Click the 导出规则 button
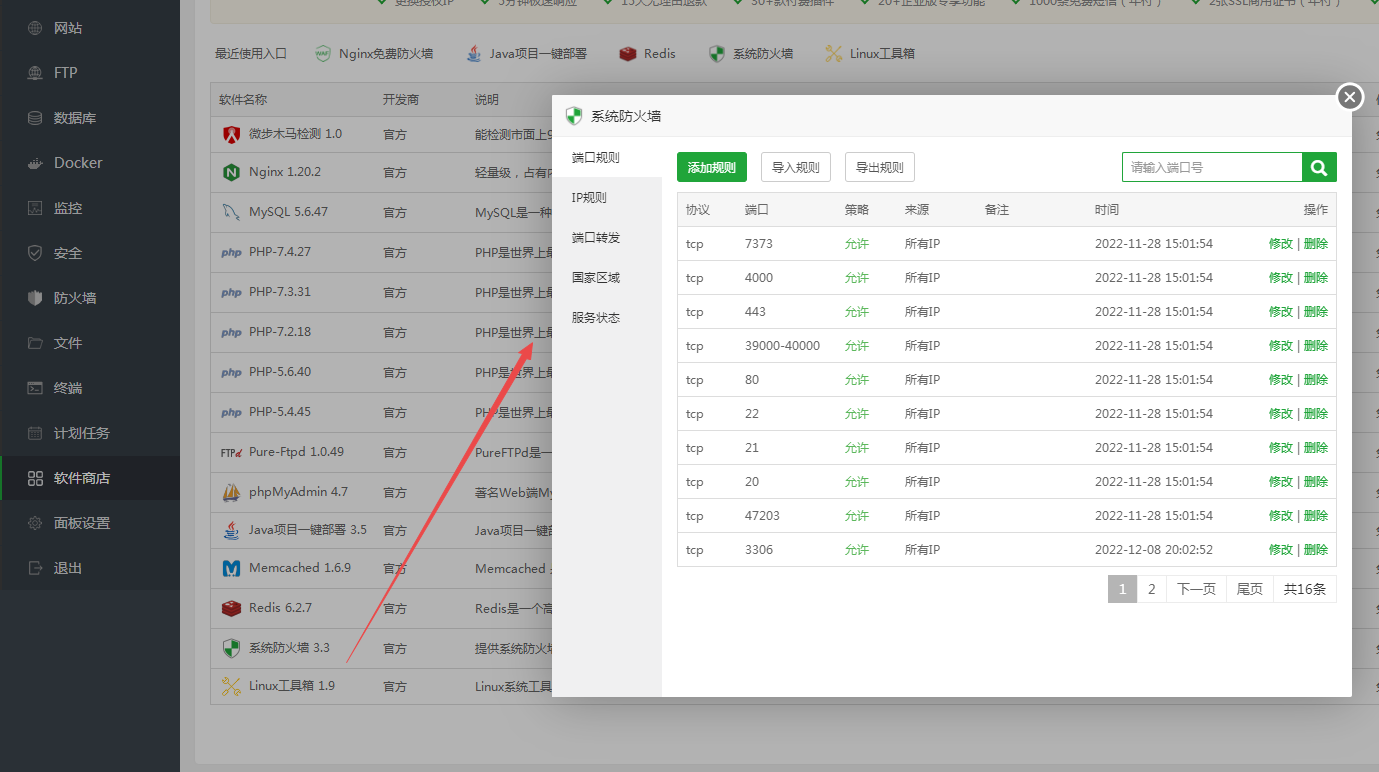The height and width of the screenshot is (772, 1379). click(880, 167)
